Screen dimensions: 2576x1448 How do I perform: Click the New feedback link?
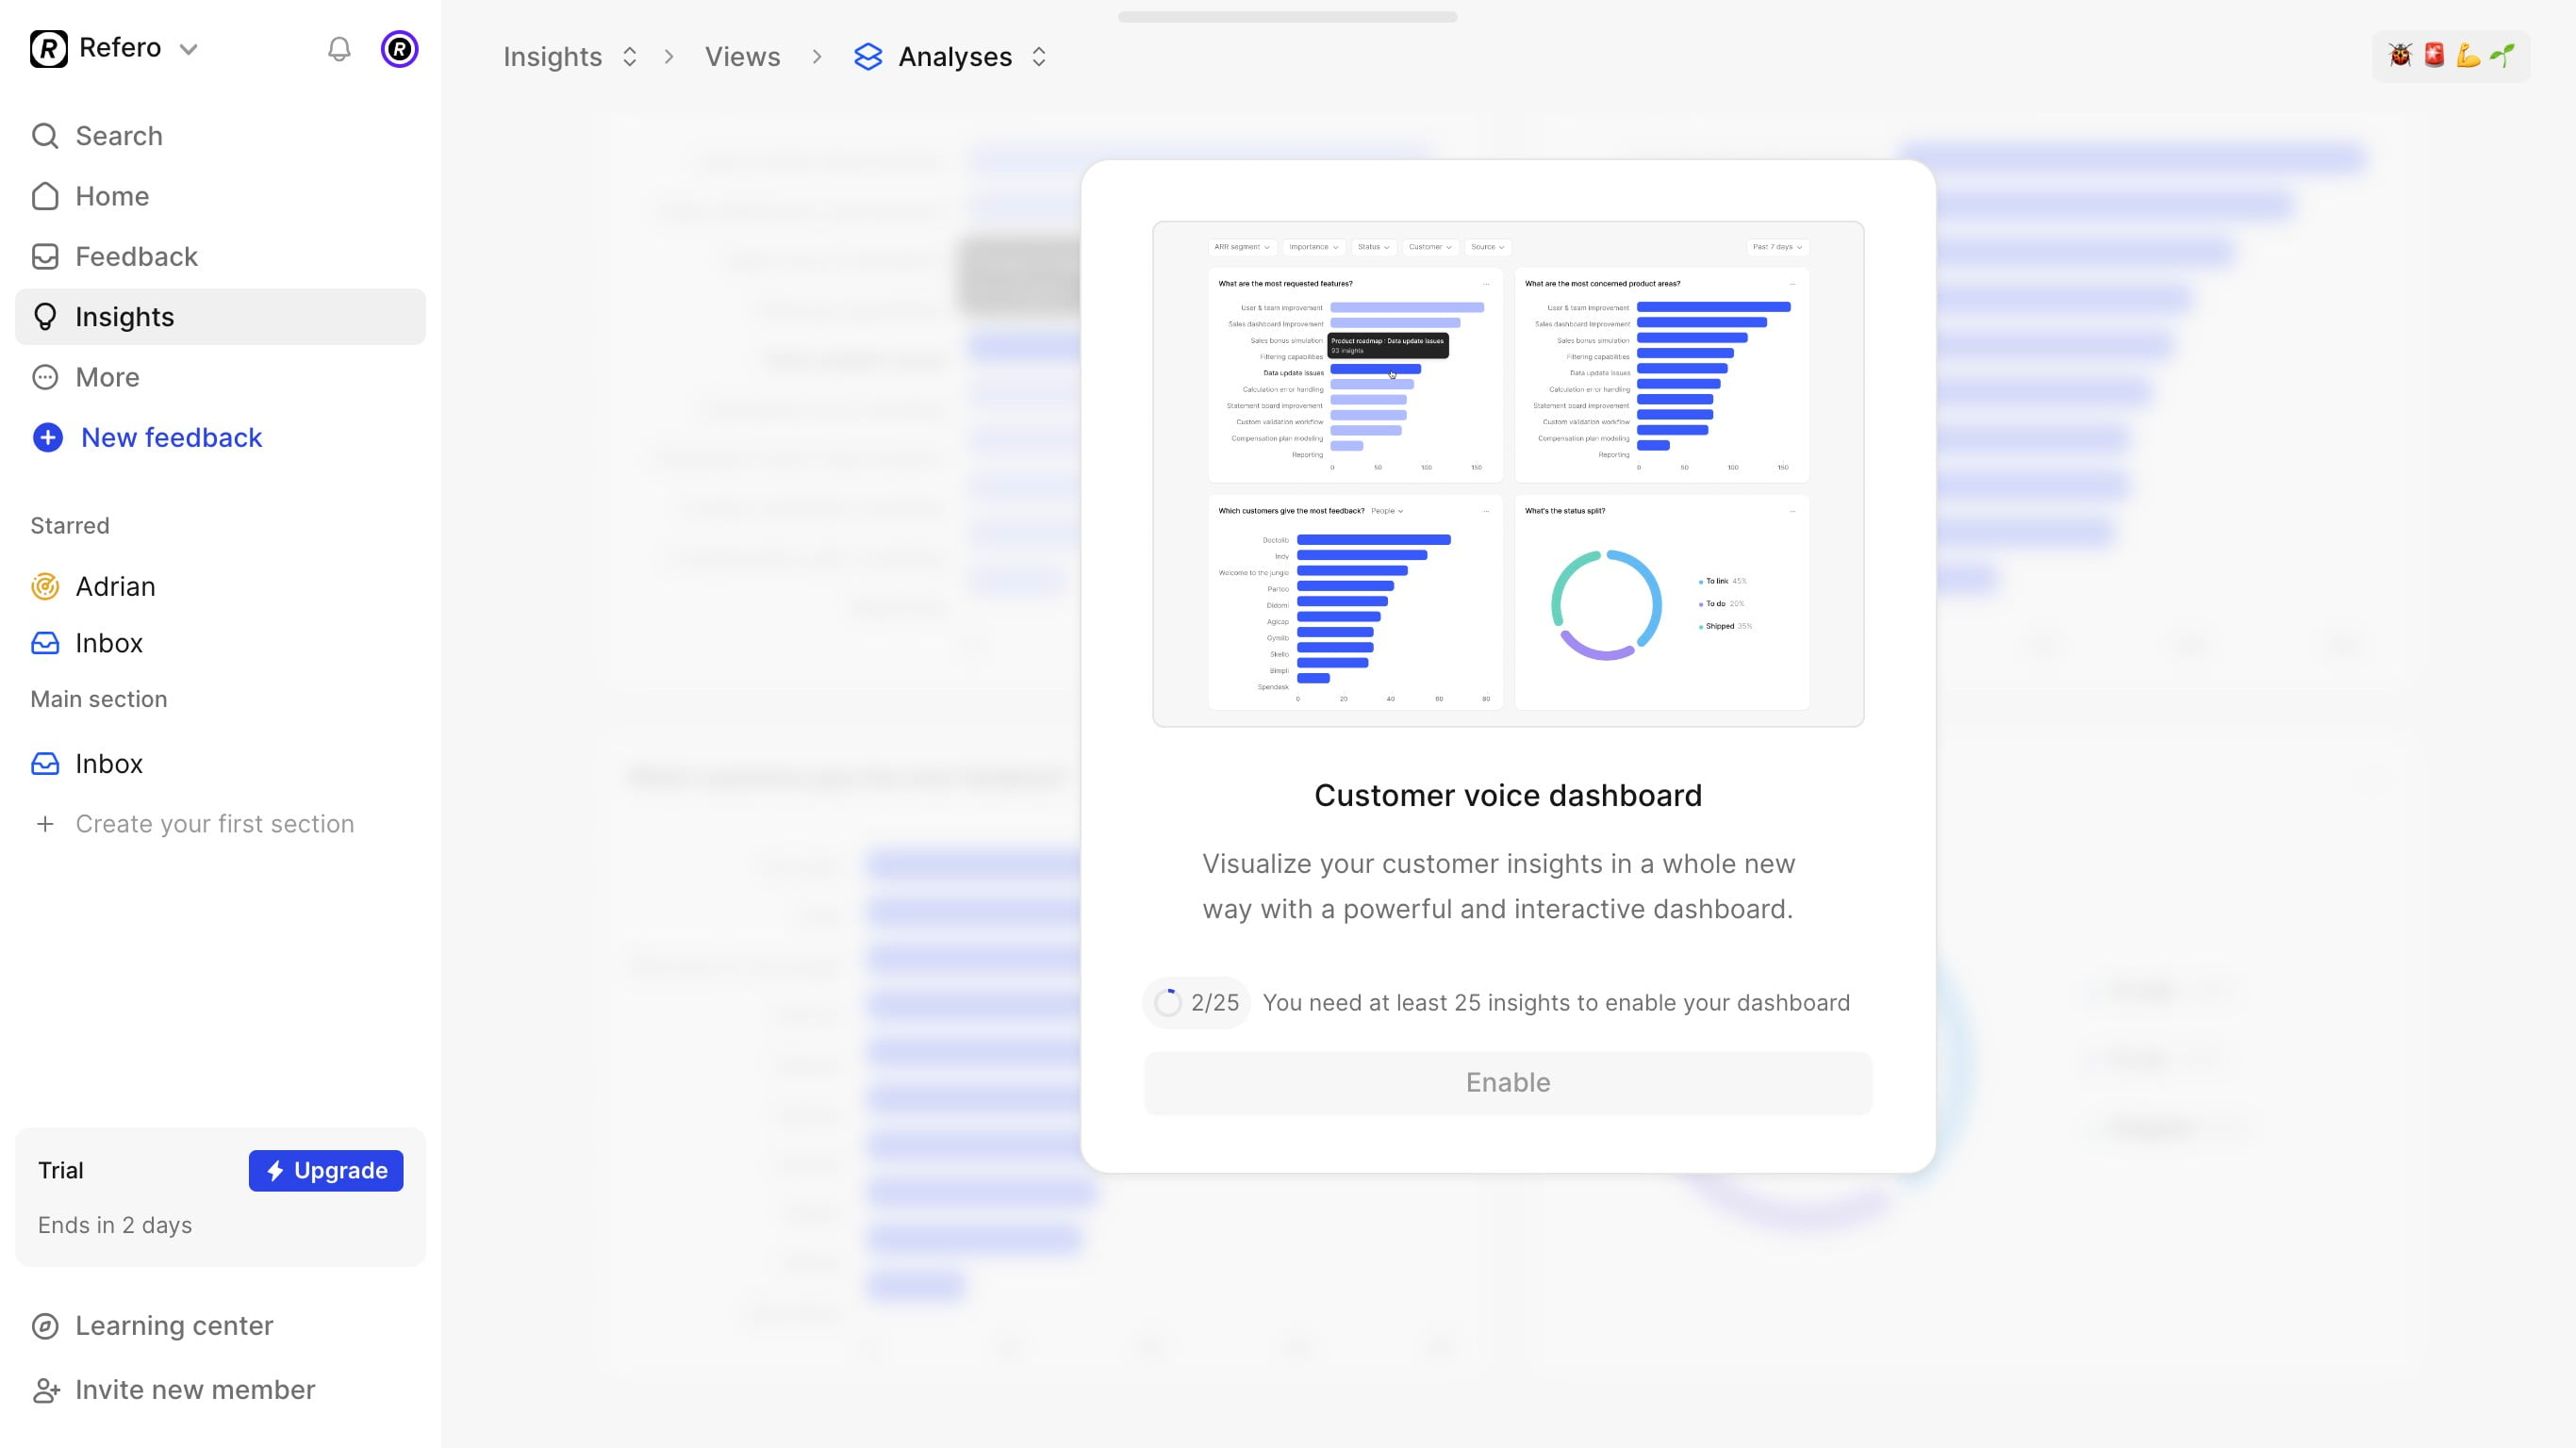click(171, 437)
